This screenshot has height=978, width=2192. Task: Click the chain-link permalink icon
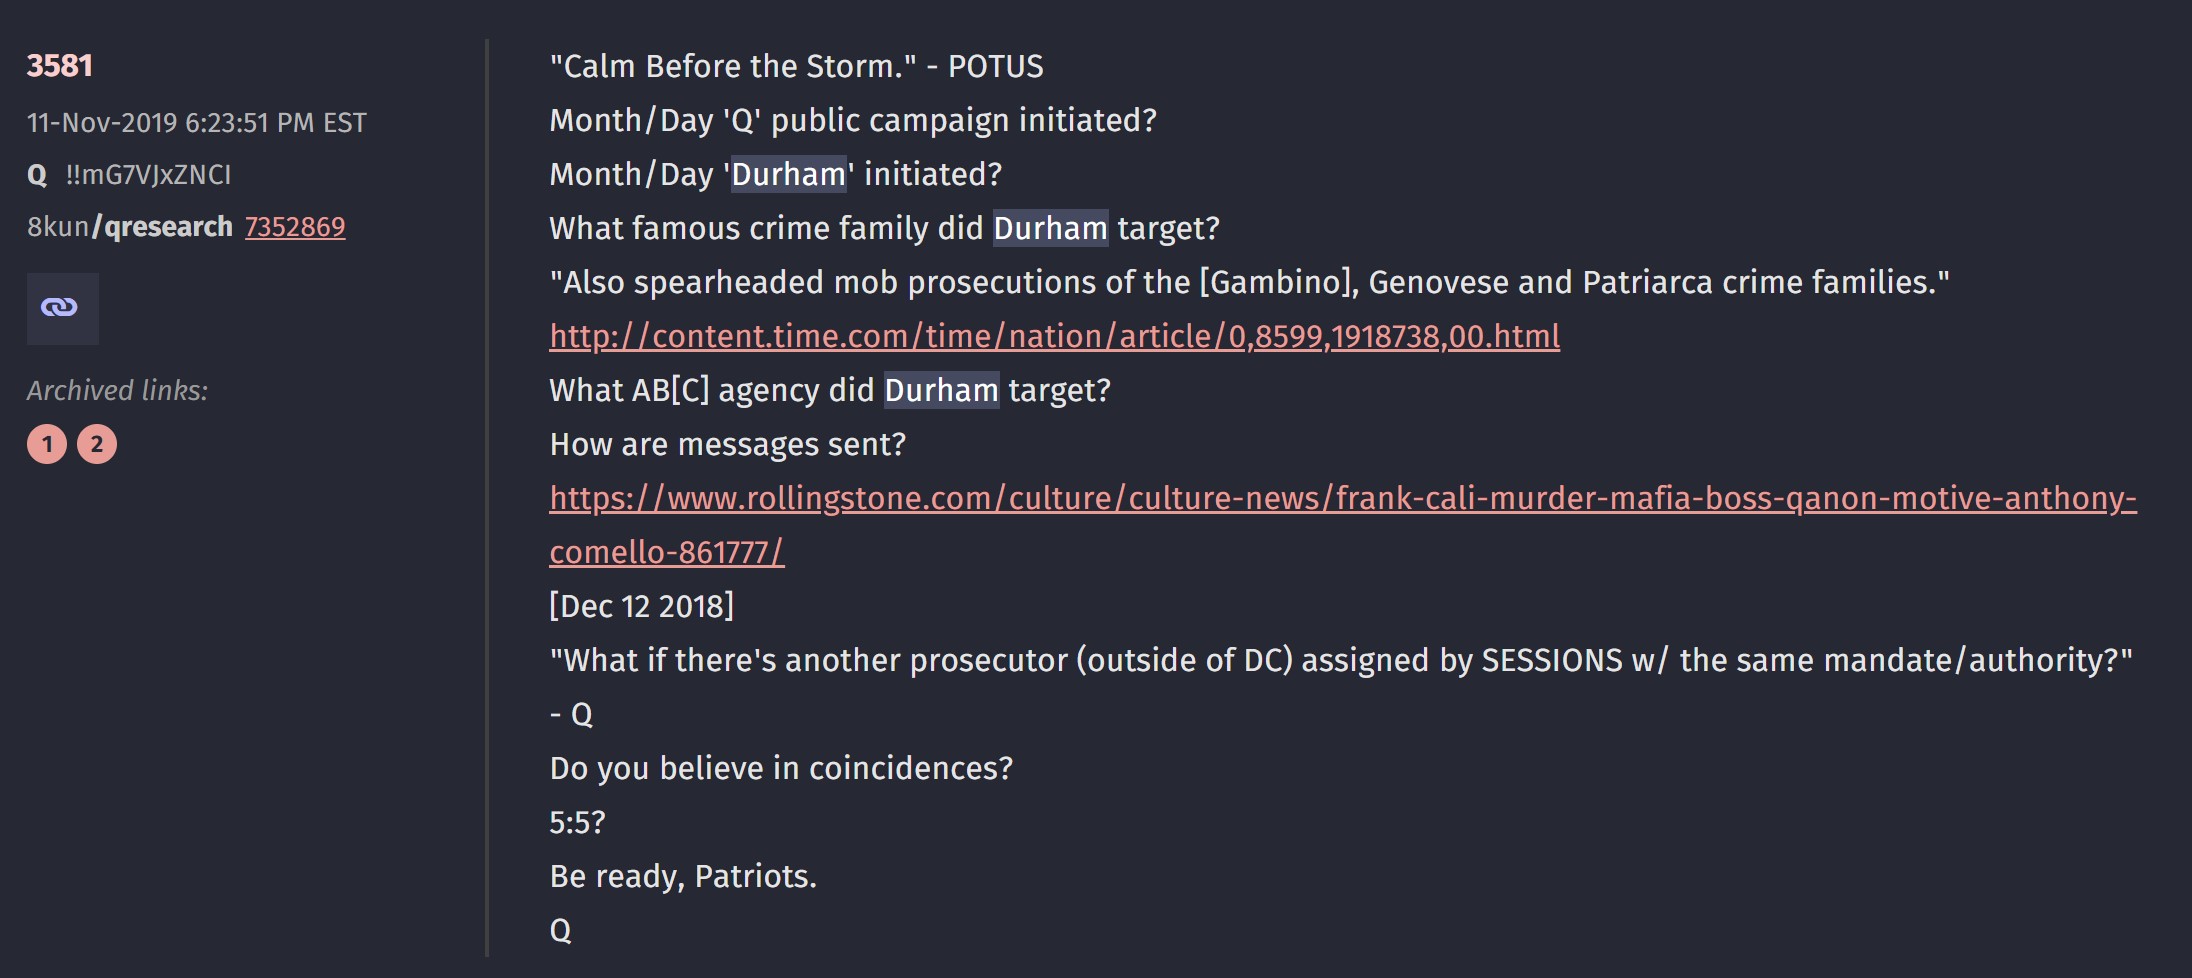[x=62, y=308]
